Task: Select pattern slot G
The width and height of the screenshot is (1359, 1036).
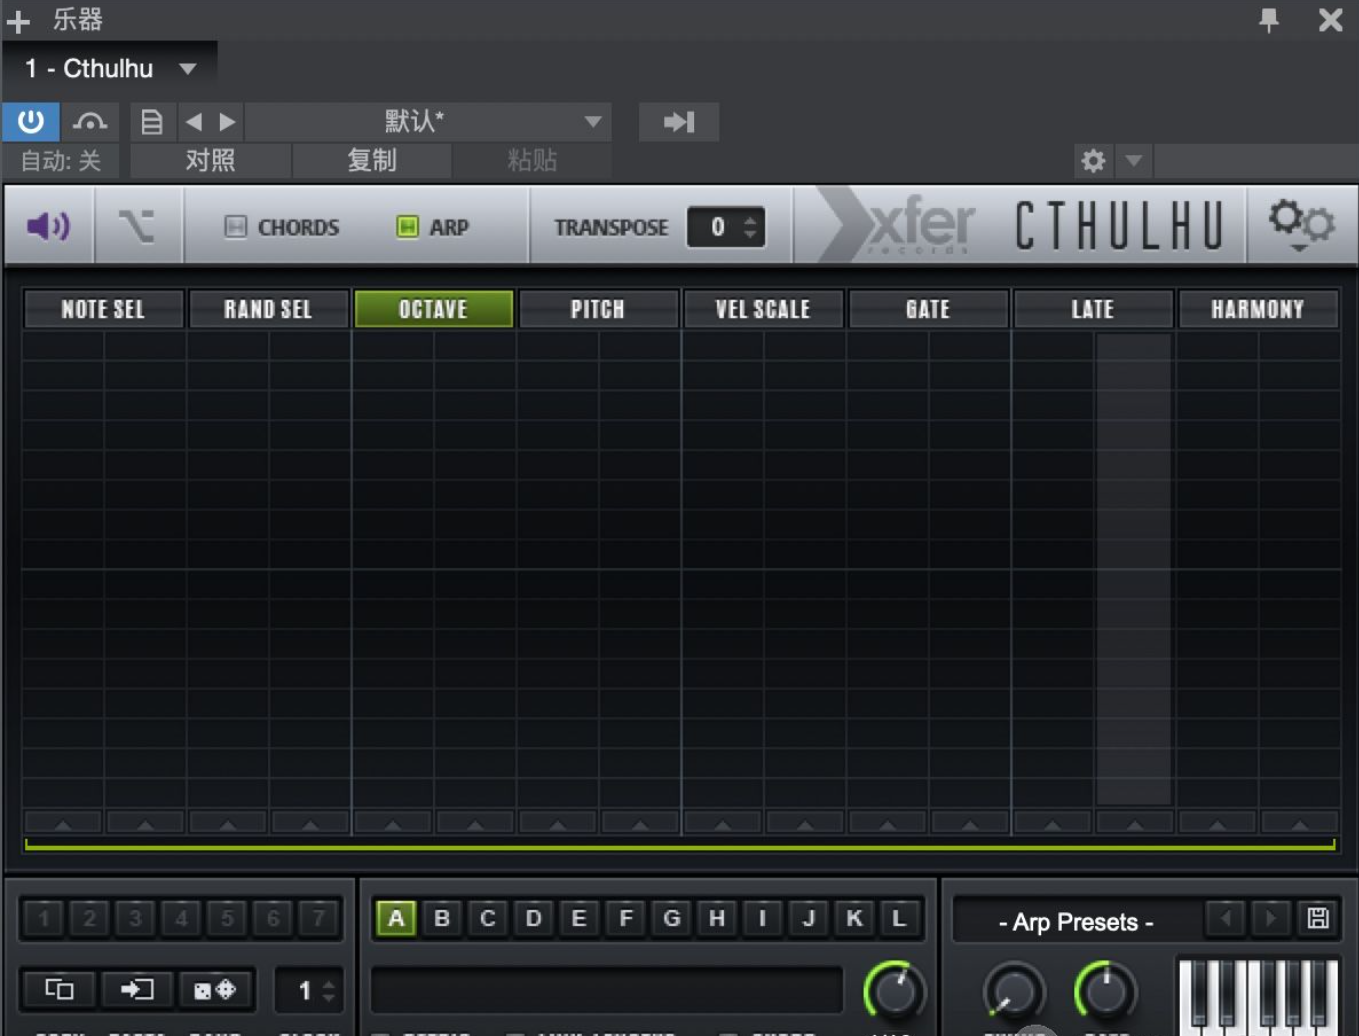Action: [672, 918]
